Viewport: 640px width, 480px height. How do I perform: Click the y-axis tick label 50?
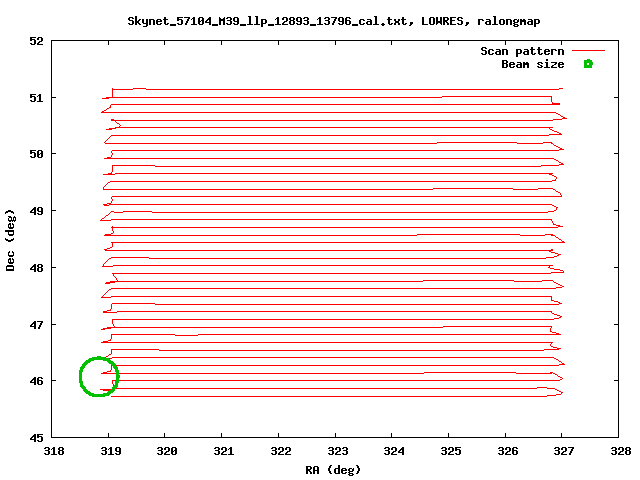pos(36,154)
